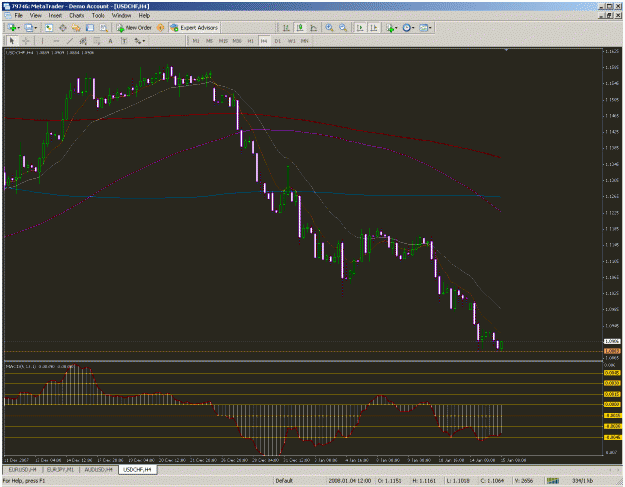This screenshot has width=625, height=487.
Task: Click the New Order button
Action: tap(134, 27)
